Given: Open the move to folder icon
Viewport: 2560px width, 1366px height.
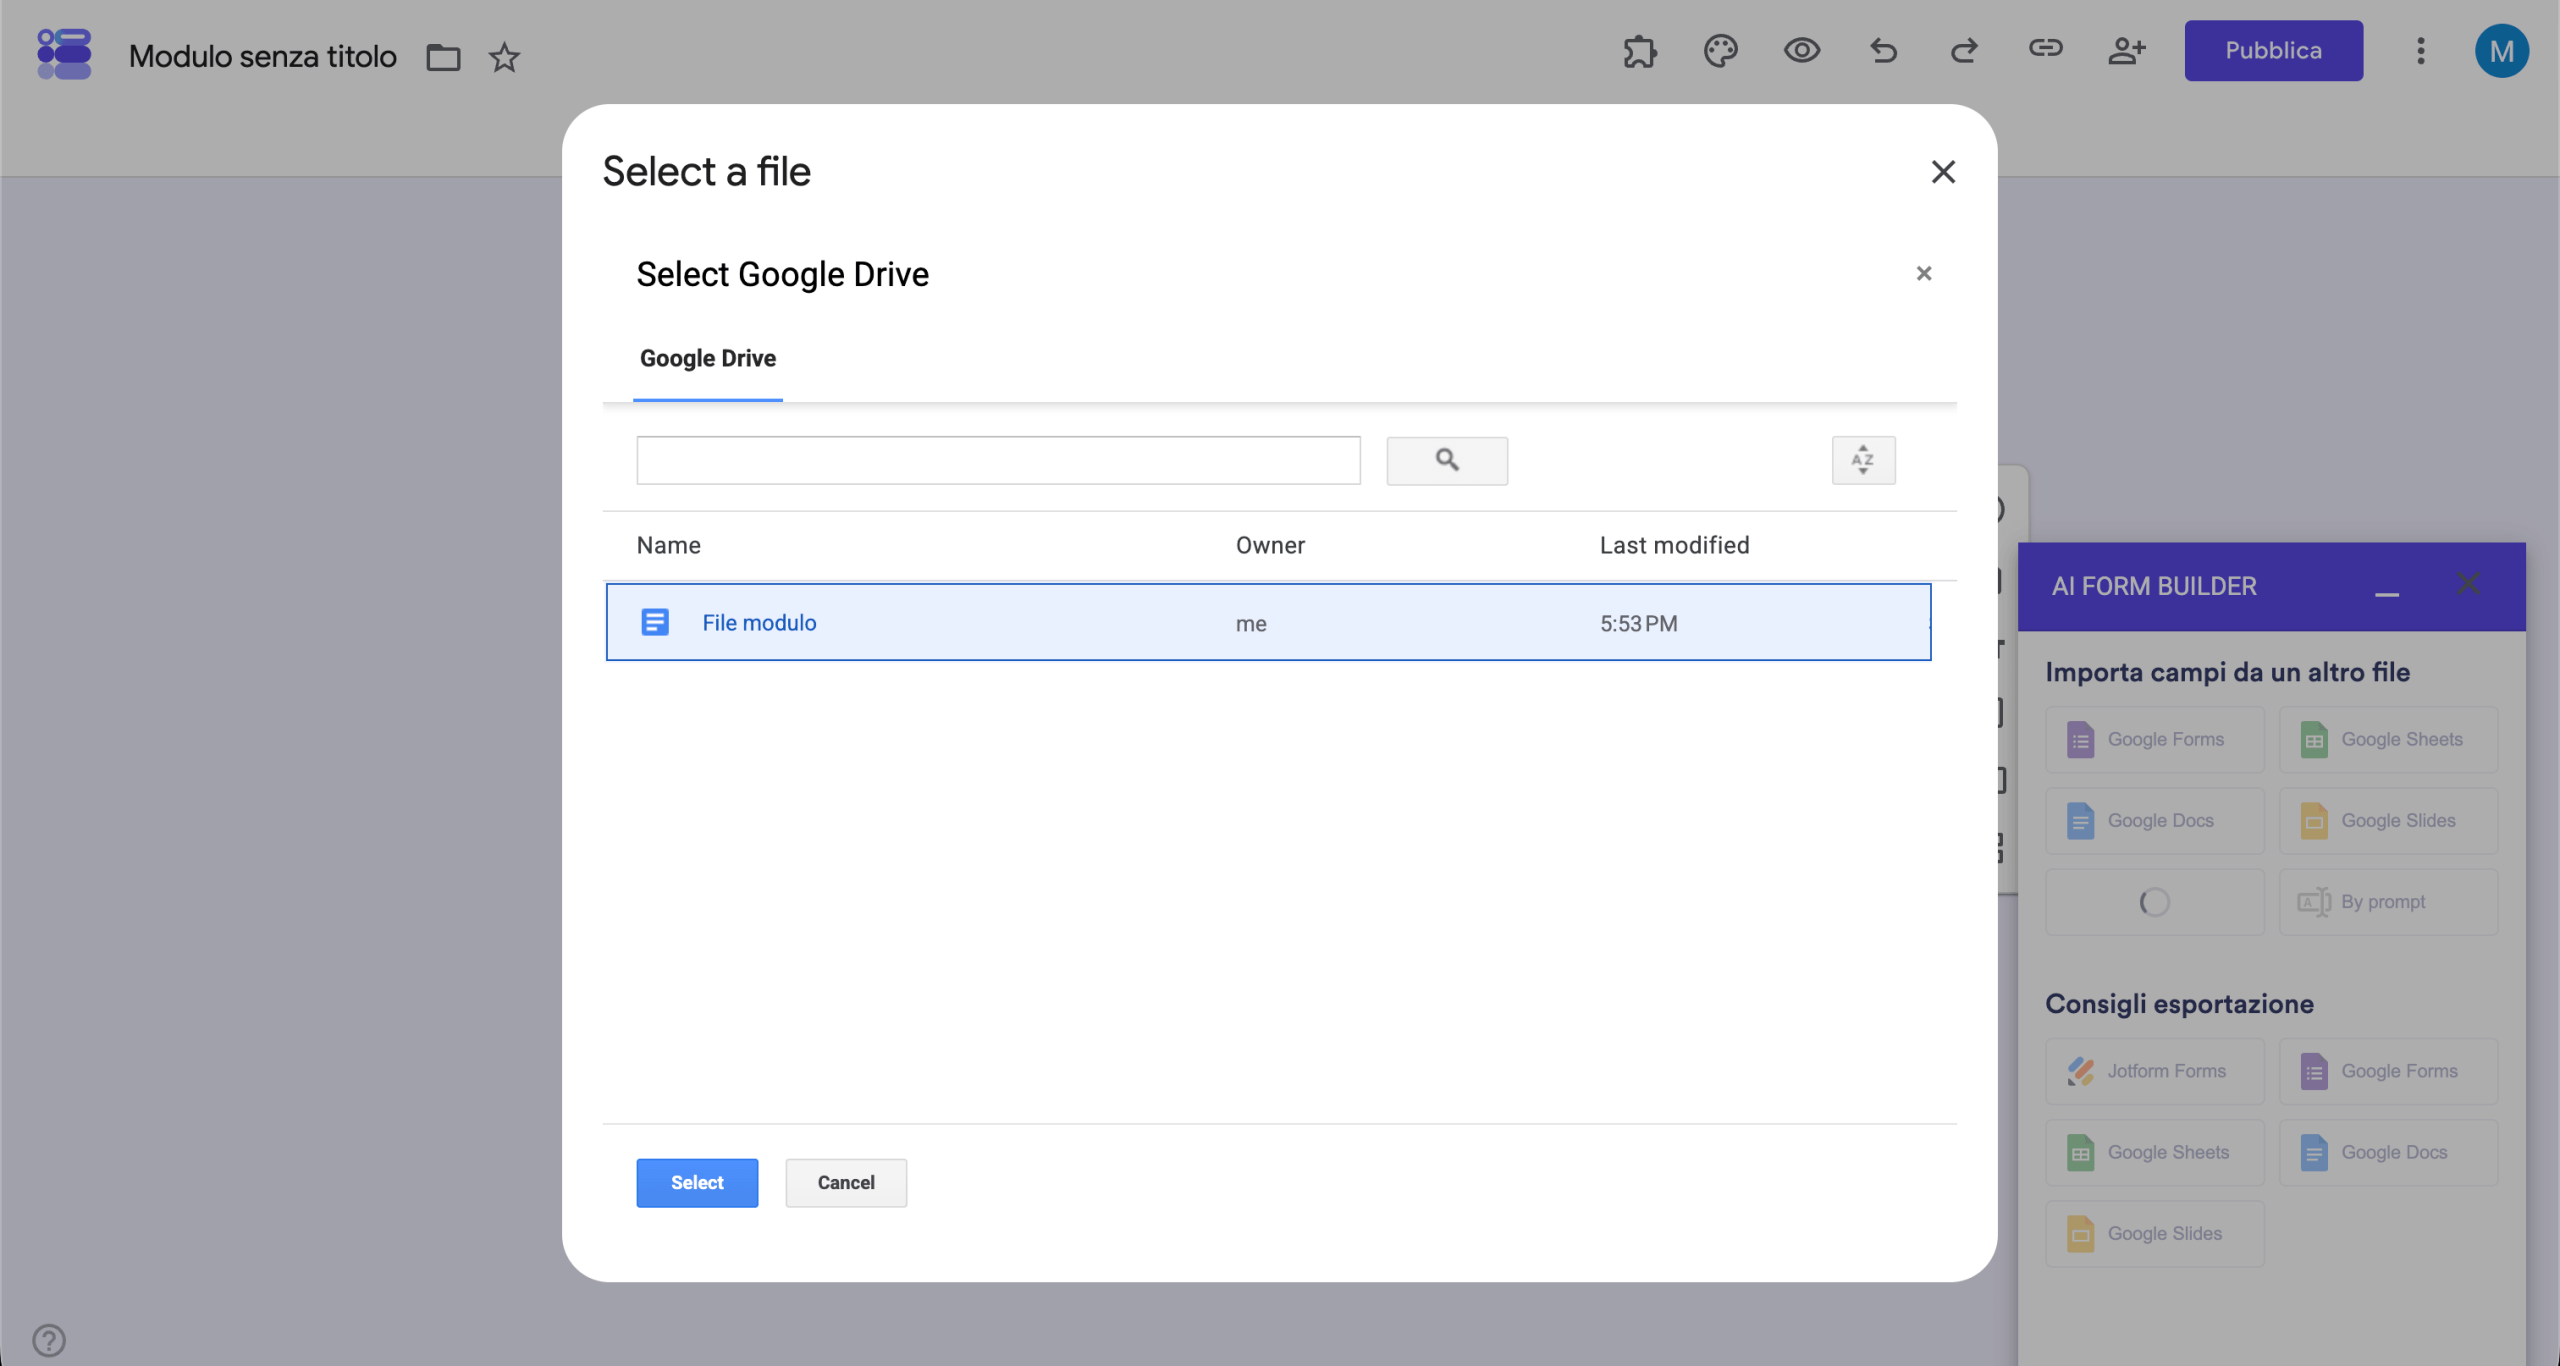Looking at the screenshot, I should pos(443,57).
